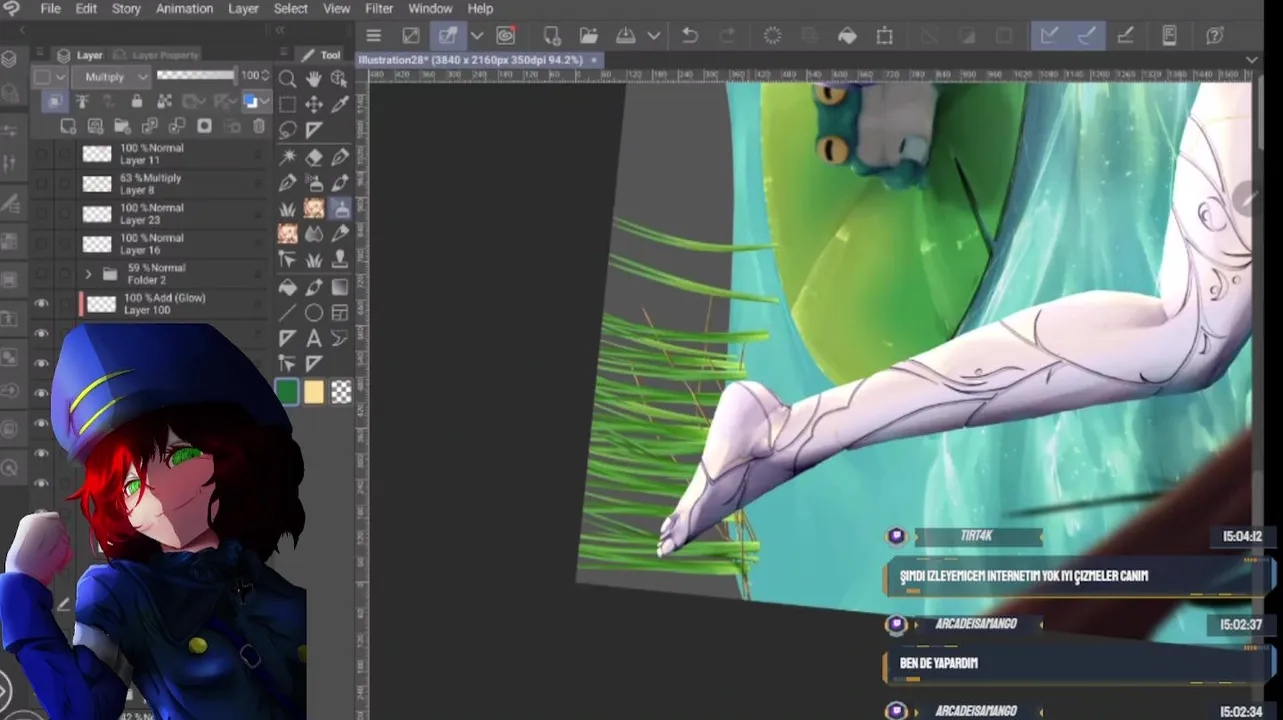
Task: Select the Blend tool
Action: pos(314,234)
